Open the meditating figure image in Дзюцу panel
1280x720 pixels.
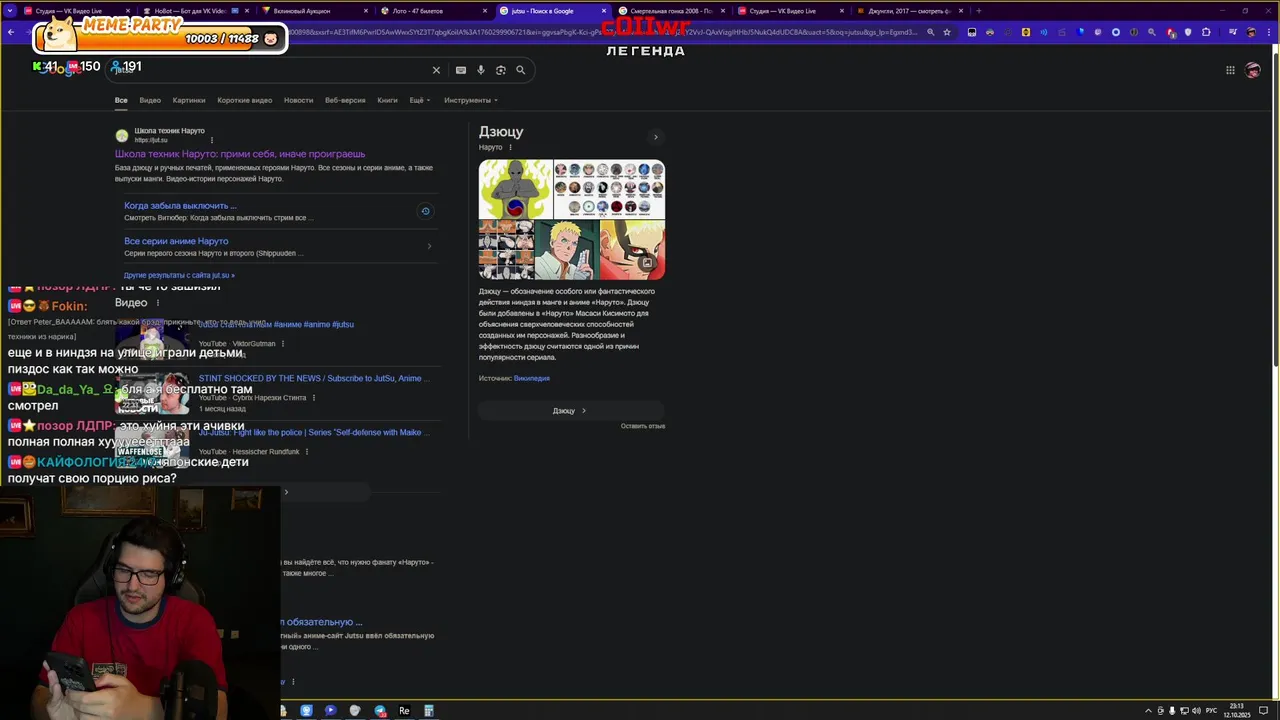tap(515, 189)
